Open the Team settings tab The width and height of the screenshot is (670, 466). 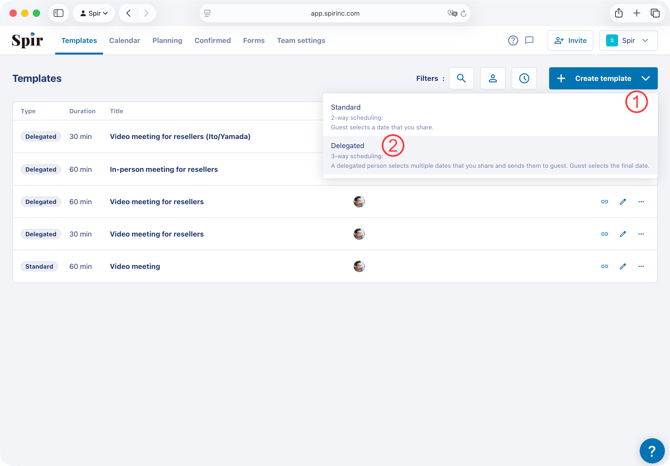301,41
